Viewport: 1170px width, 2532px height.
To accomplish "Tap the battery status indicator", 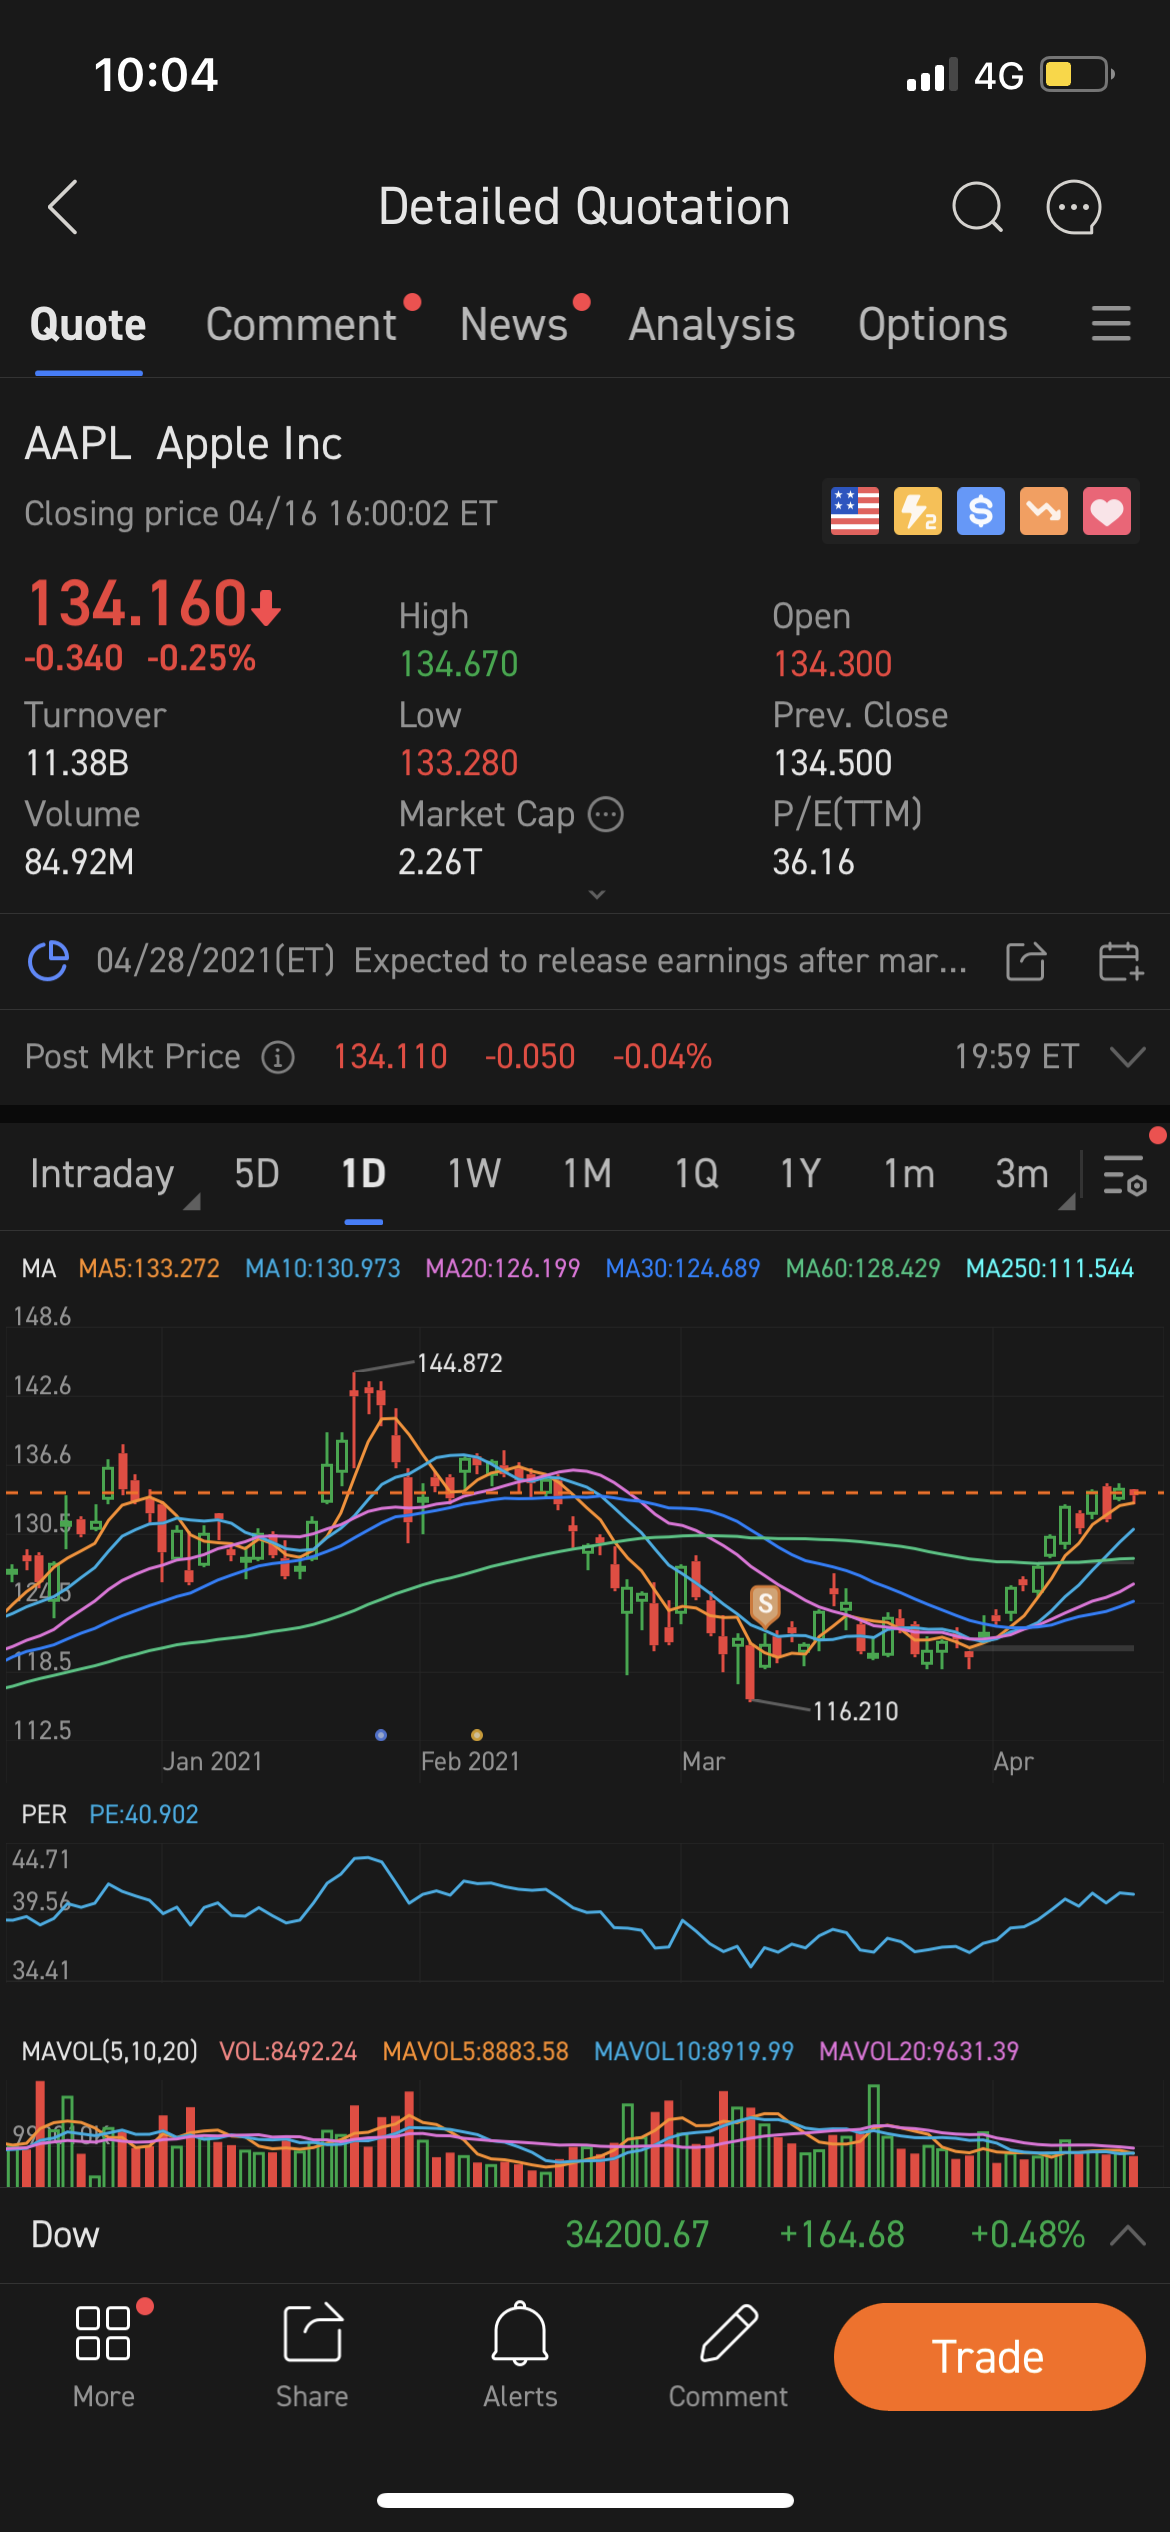I will pyautogui.click(x=1078, y=75).
